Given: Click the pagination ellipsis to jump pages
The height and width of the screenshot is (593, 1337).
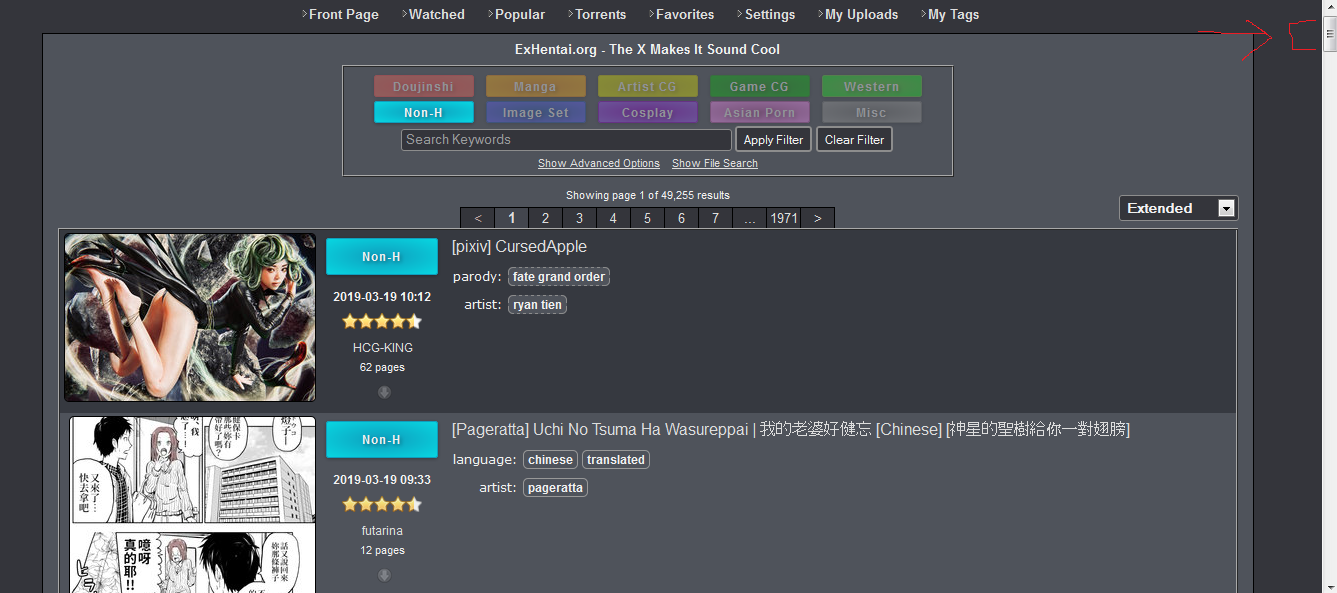Looking at the screenshot, I should point(750,218).
